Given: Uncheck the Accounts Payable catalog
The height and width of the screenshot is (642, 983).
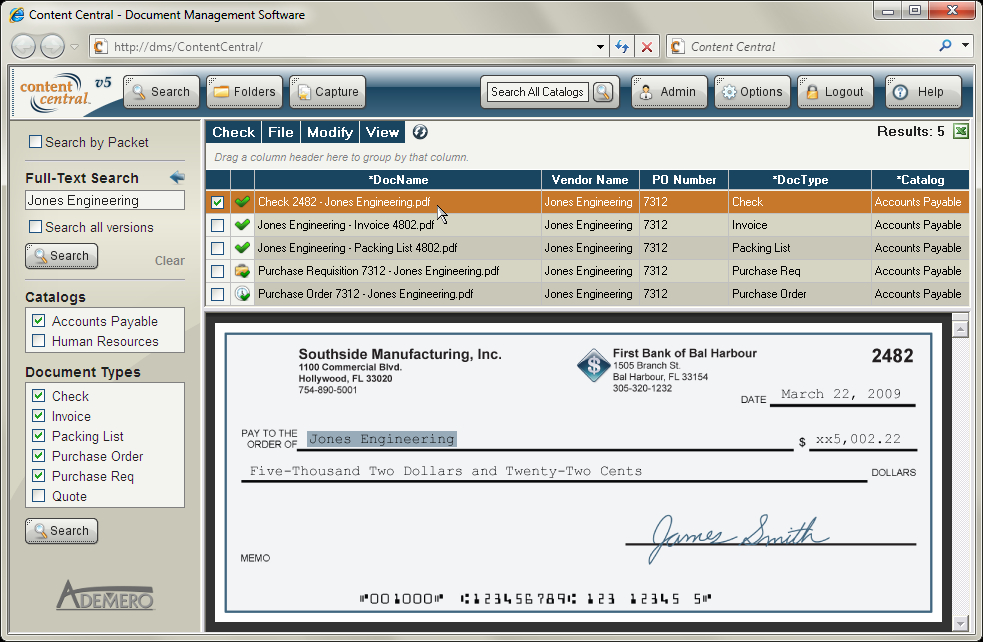Looking at the screenshot, I should [38, 321].
